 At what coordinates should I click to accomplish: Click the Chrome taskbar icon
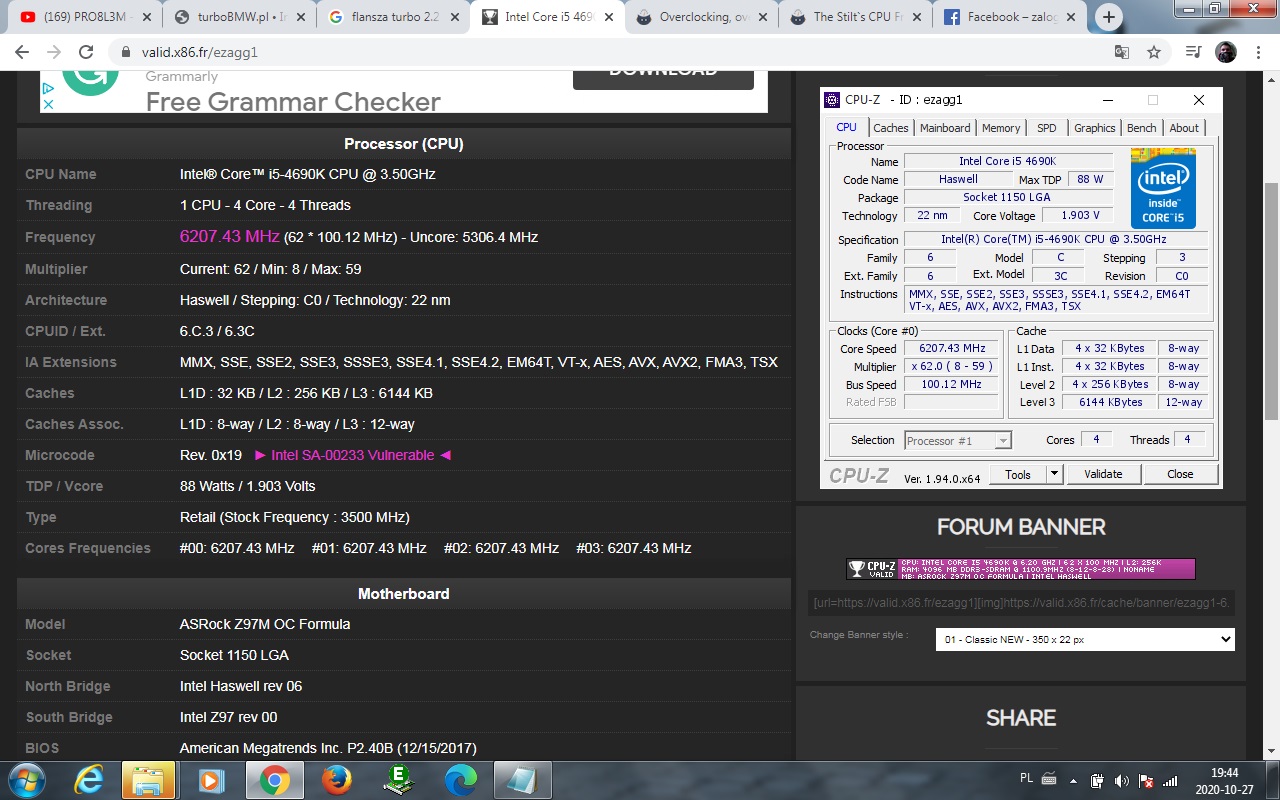(x=274, y=780)
